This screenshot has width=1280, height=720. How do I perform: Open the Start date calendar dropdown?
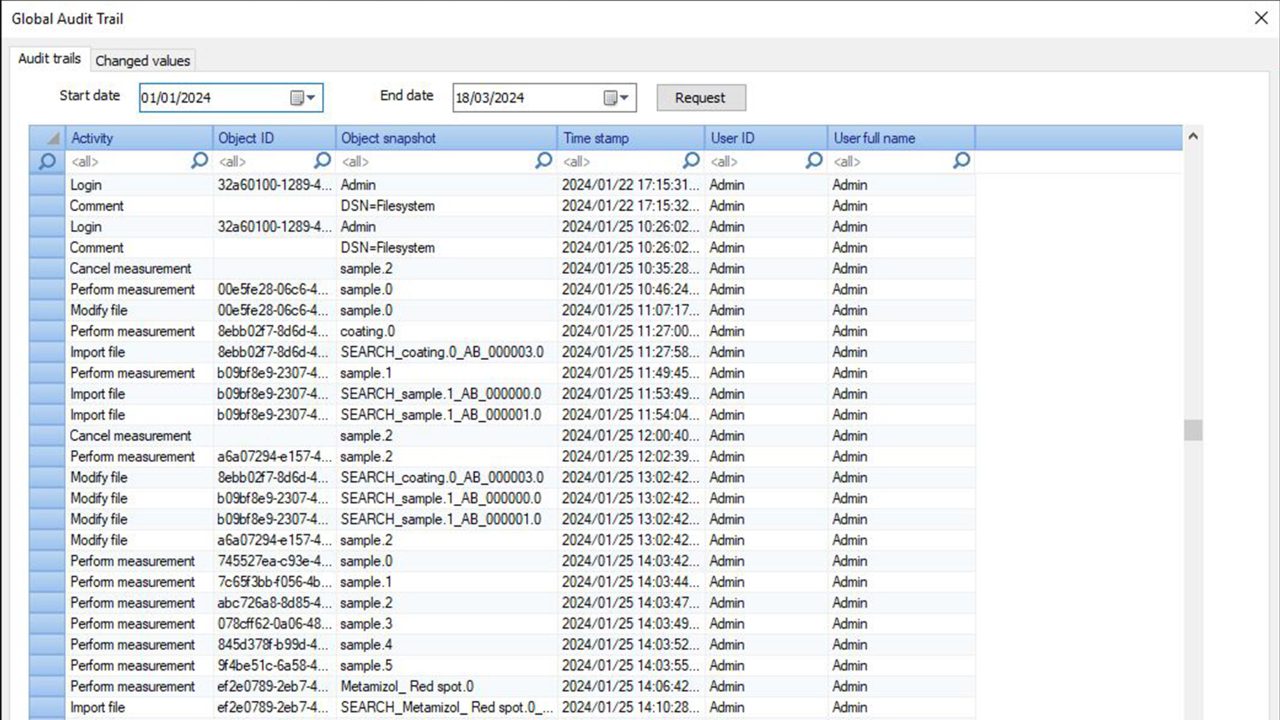click(x=303, y=97)
